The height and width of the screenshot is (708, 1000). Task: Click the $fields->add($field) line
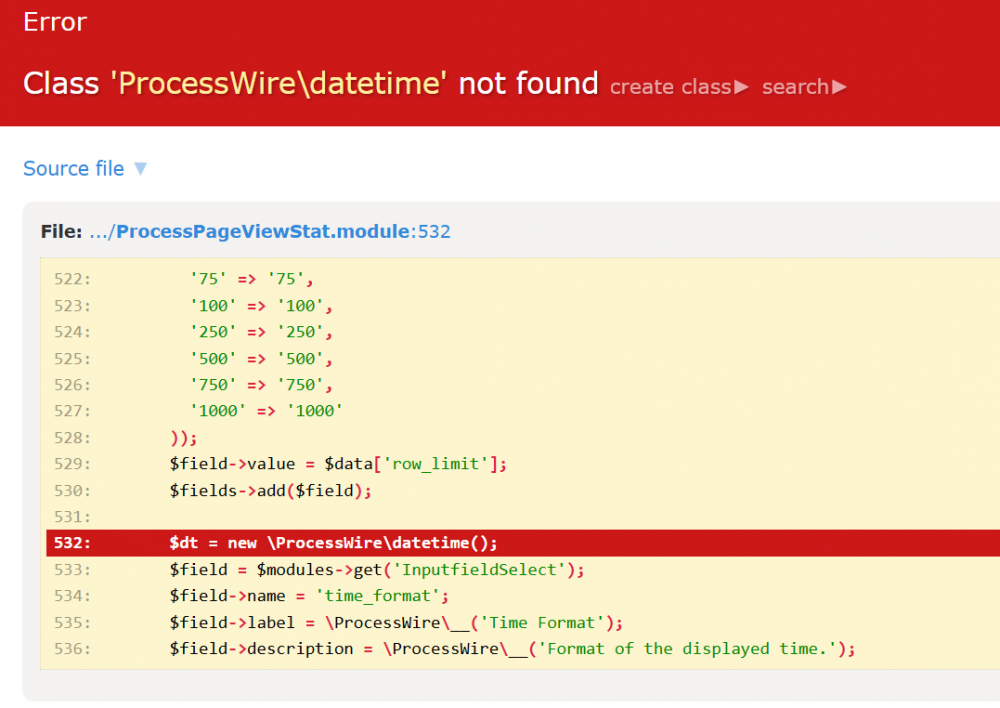point(270,490)
